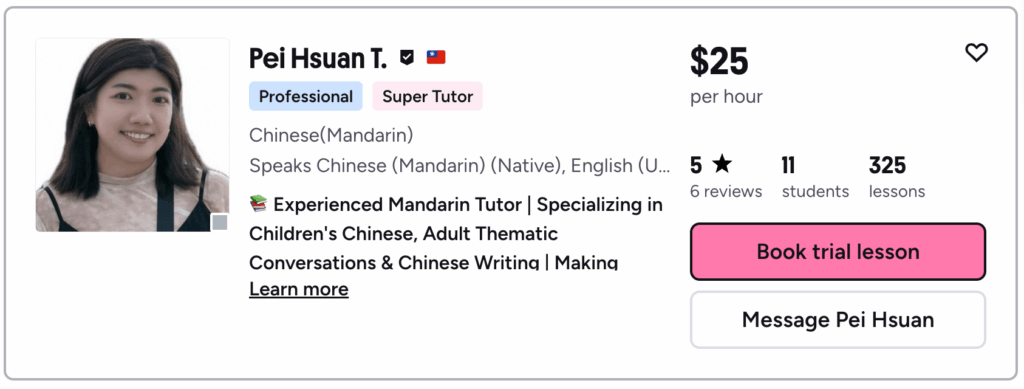Click the 325 lessons count

pyautogui.click(x=897, y=177)
